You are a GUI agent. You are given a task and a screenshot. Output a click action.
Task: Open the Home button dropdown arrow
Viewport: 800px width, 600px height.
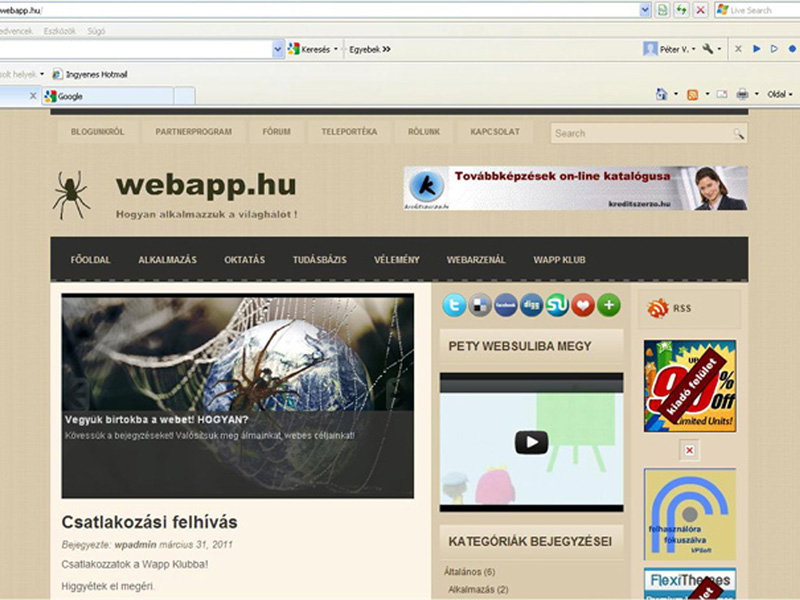[x=676, y=94]
